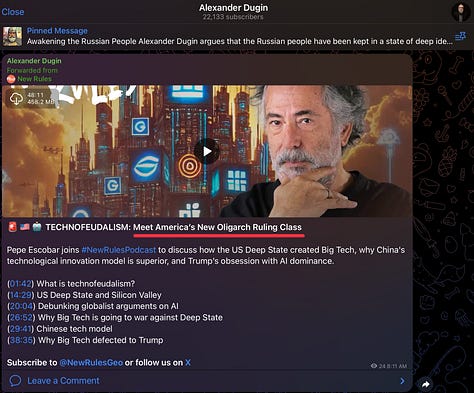The image size is (474, 393).
Task: Open comments via the right chevron
Action: [x=402, y=381]
